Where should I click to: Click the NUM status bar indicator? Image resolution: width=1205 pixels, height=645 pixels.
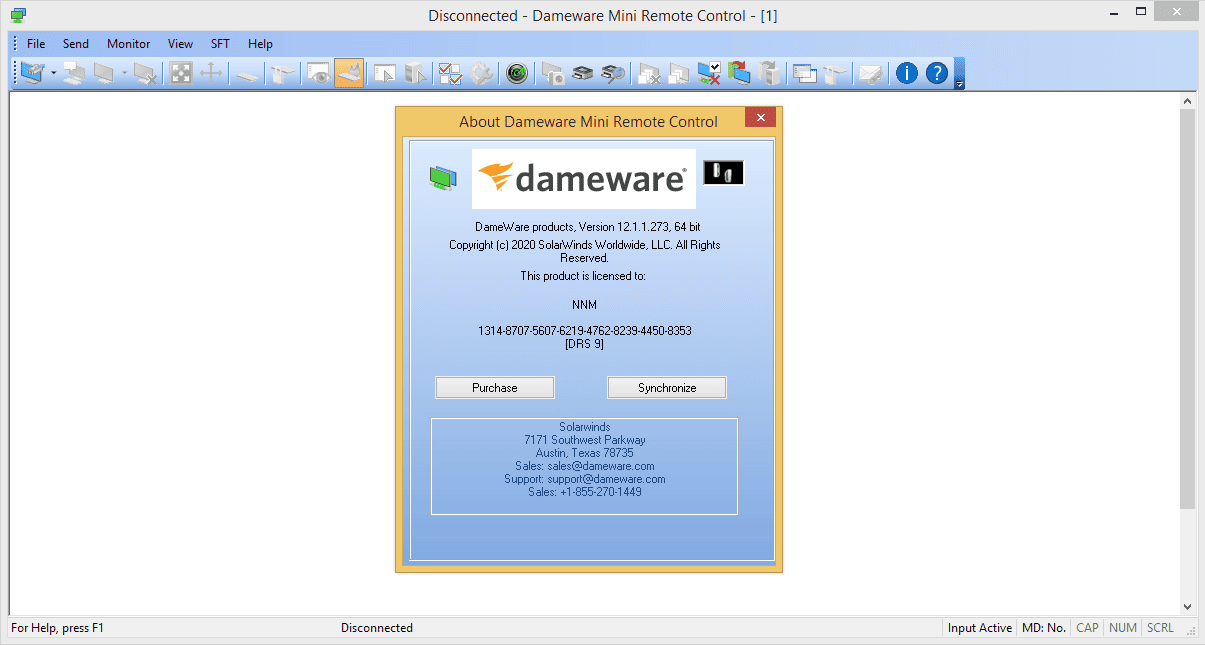tap(1123, 628)
